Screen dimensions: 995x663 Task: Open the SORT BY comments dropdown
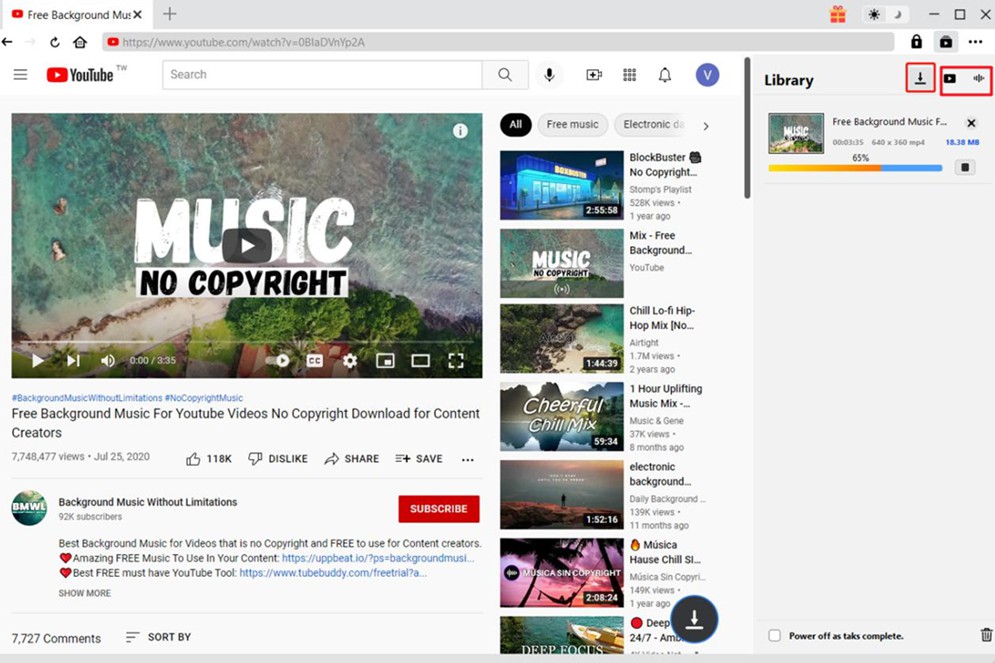click(158, 637)
